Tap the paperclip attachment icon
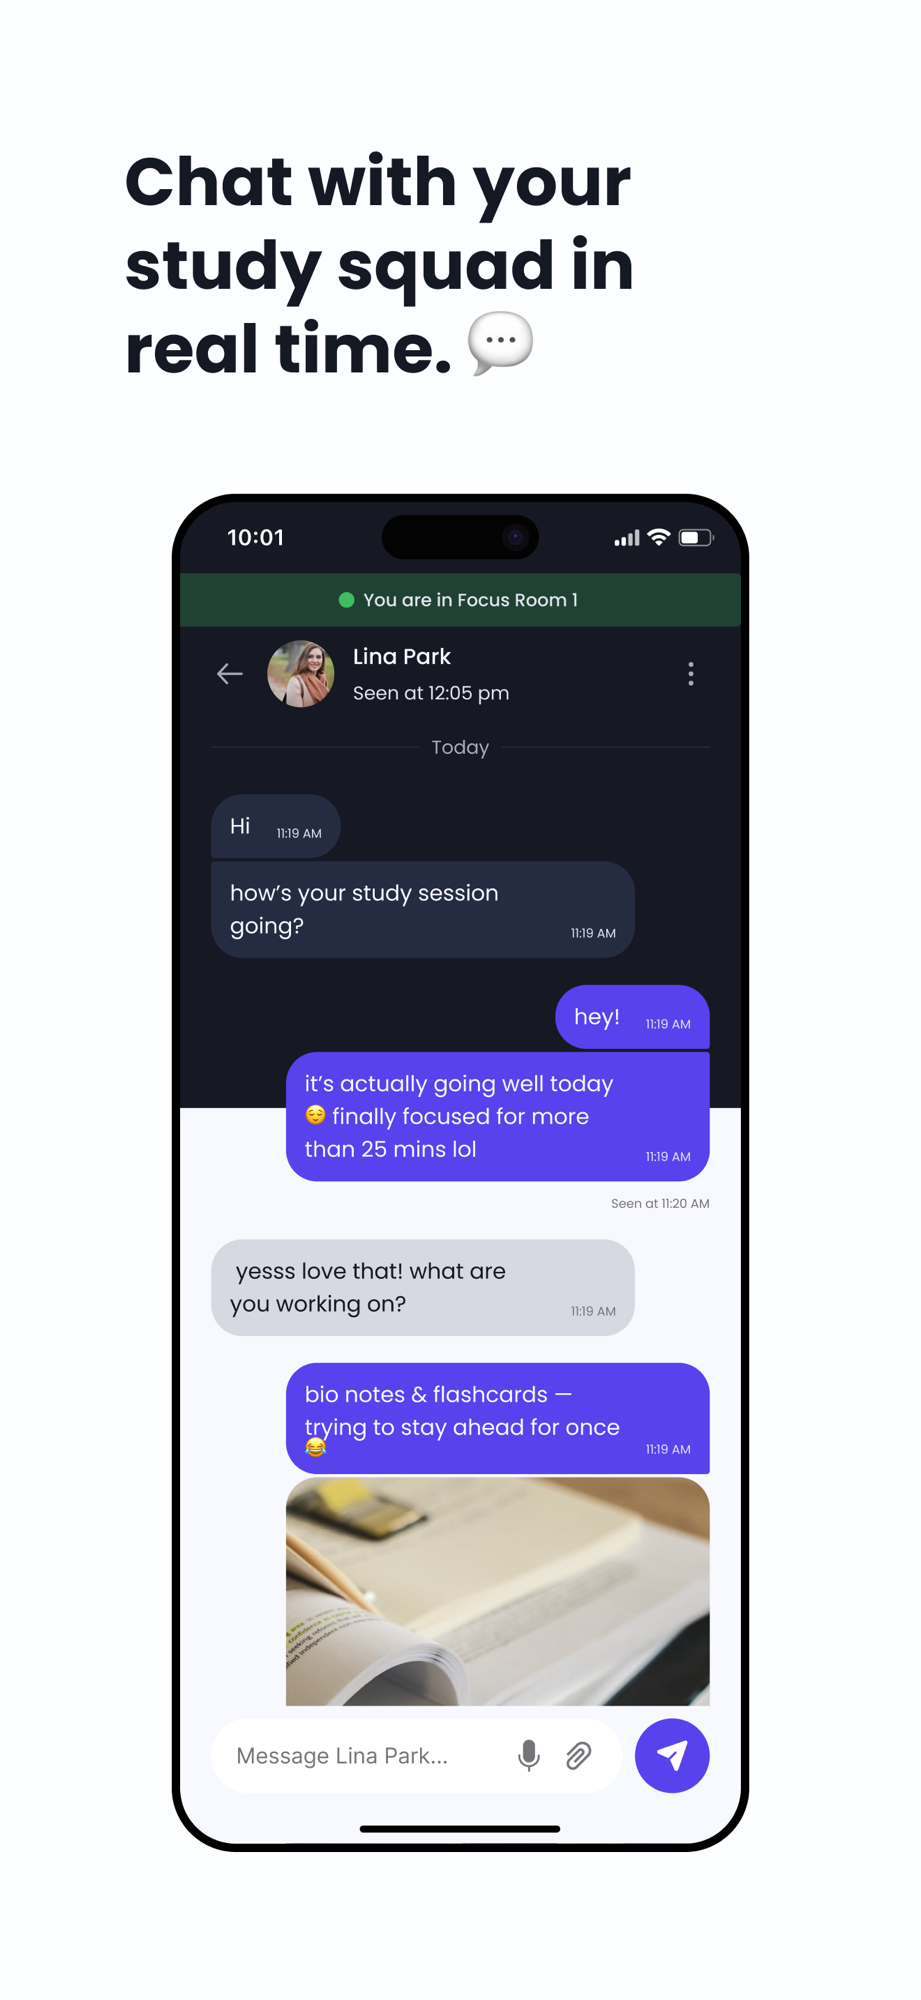Screen dimensions: 921x2000 tap(579, 1755)
